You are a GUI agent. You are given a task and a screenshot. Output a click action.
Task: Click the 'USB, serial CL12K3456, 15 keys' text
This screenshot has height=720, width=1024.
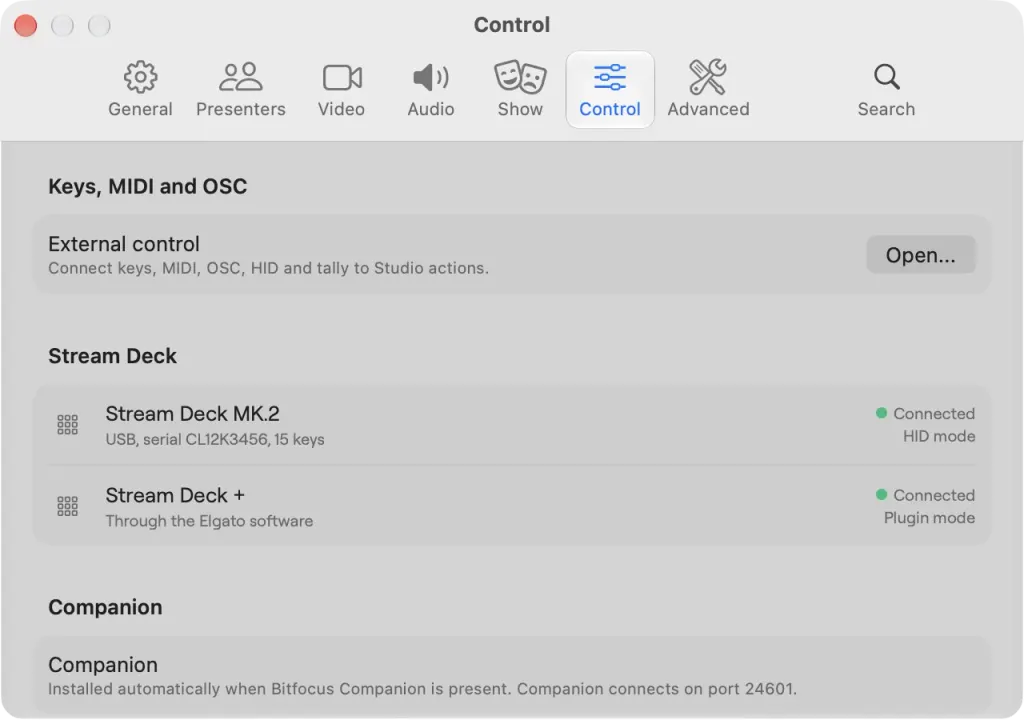click(215, 440)
